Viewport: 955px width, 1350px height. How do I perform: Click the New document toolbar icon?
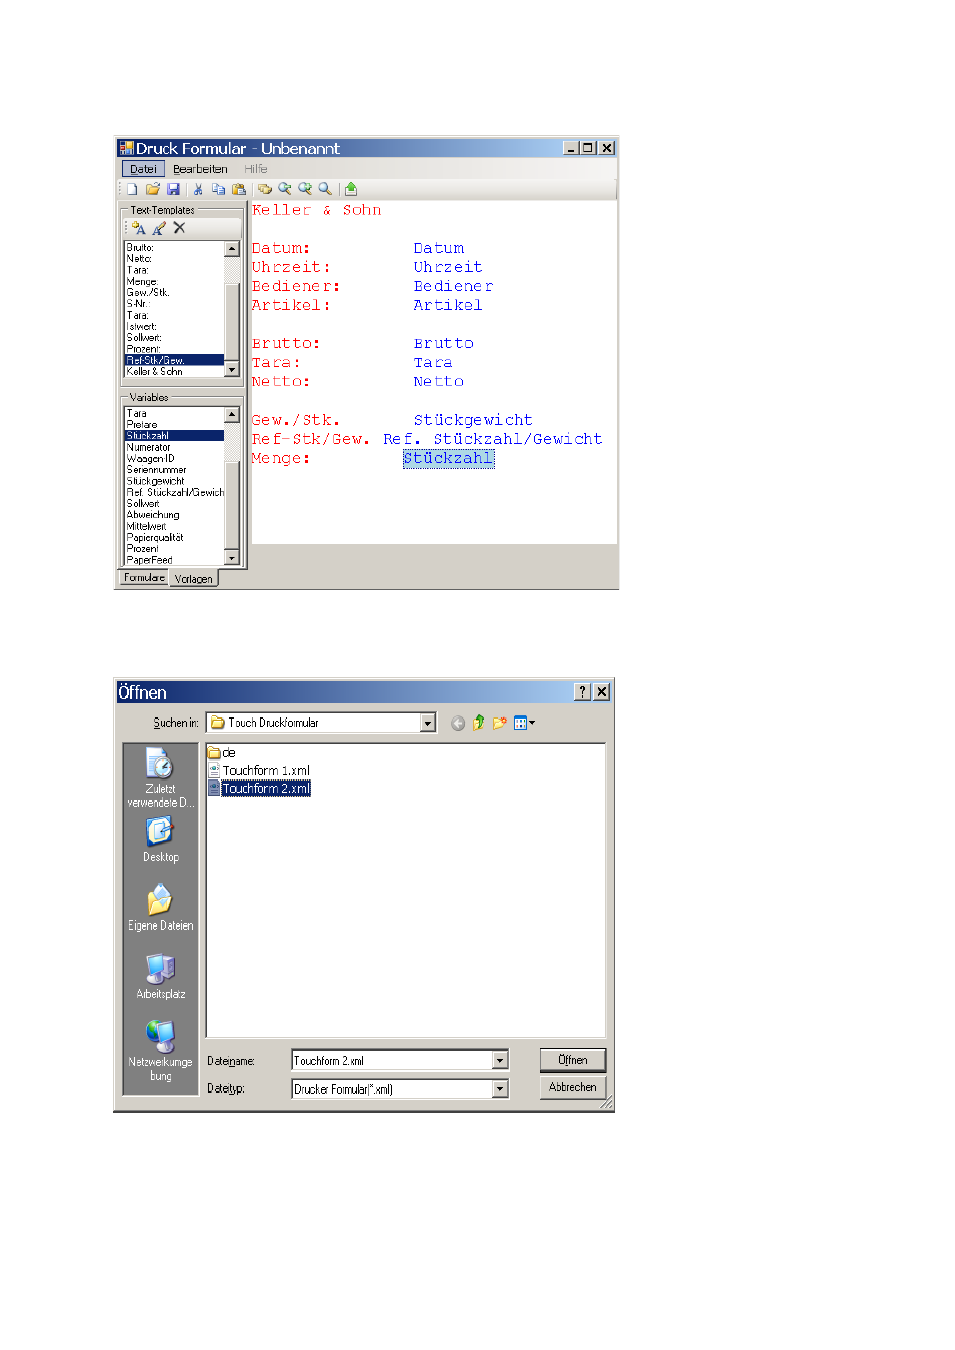click(x=131, y=189)
